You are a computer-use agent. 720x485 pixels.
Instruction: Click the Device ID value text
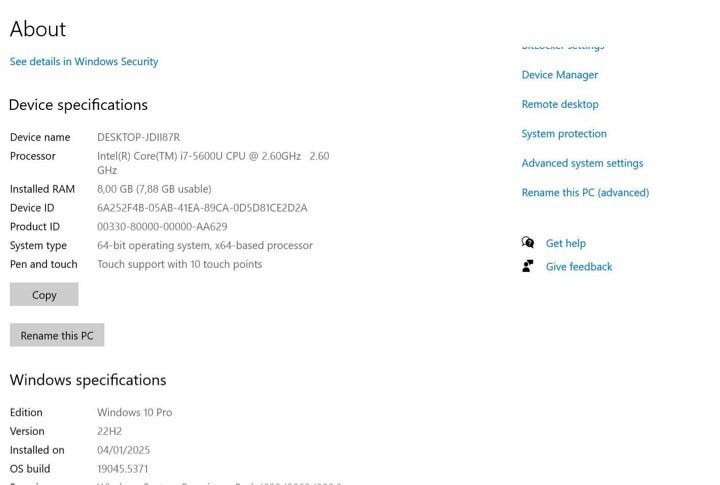tap(202, 208)
